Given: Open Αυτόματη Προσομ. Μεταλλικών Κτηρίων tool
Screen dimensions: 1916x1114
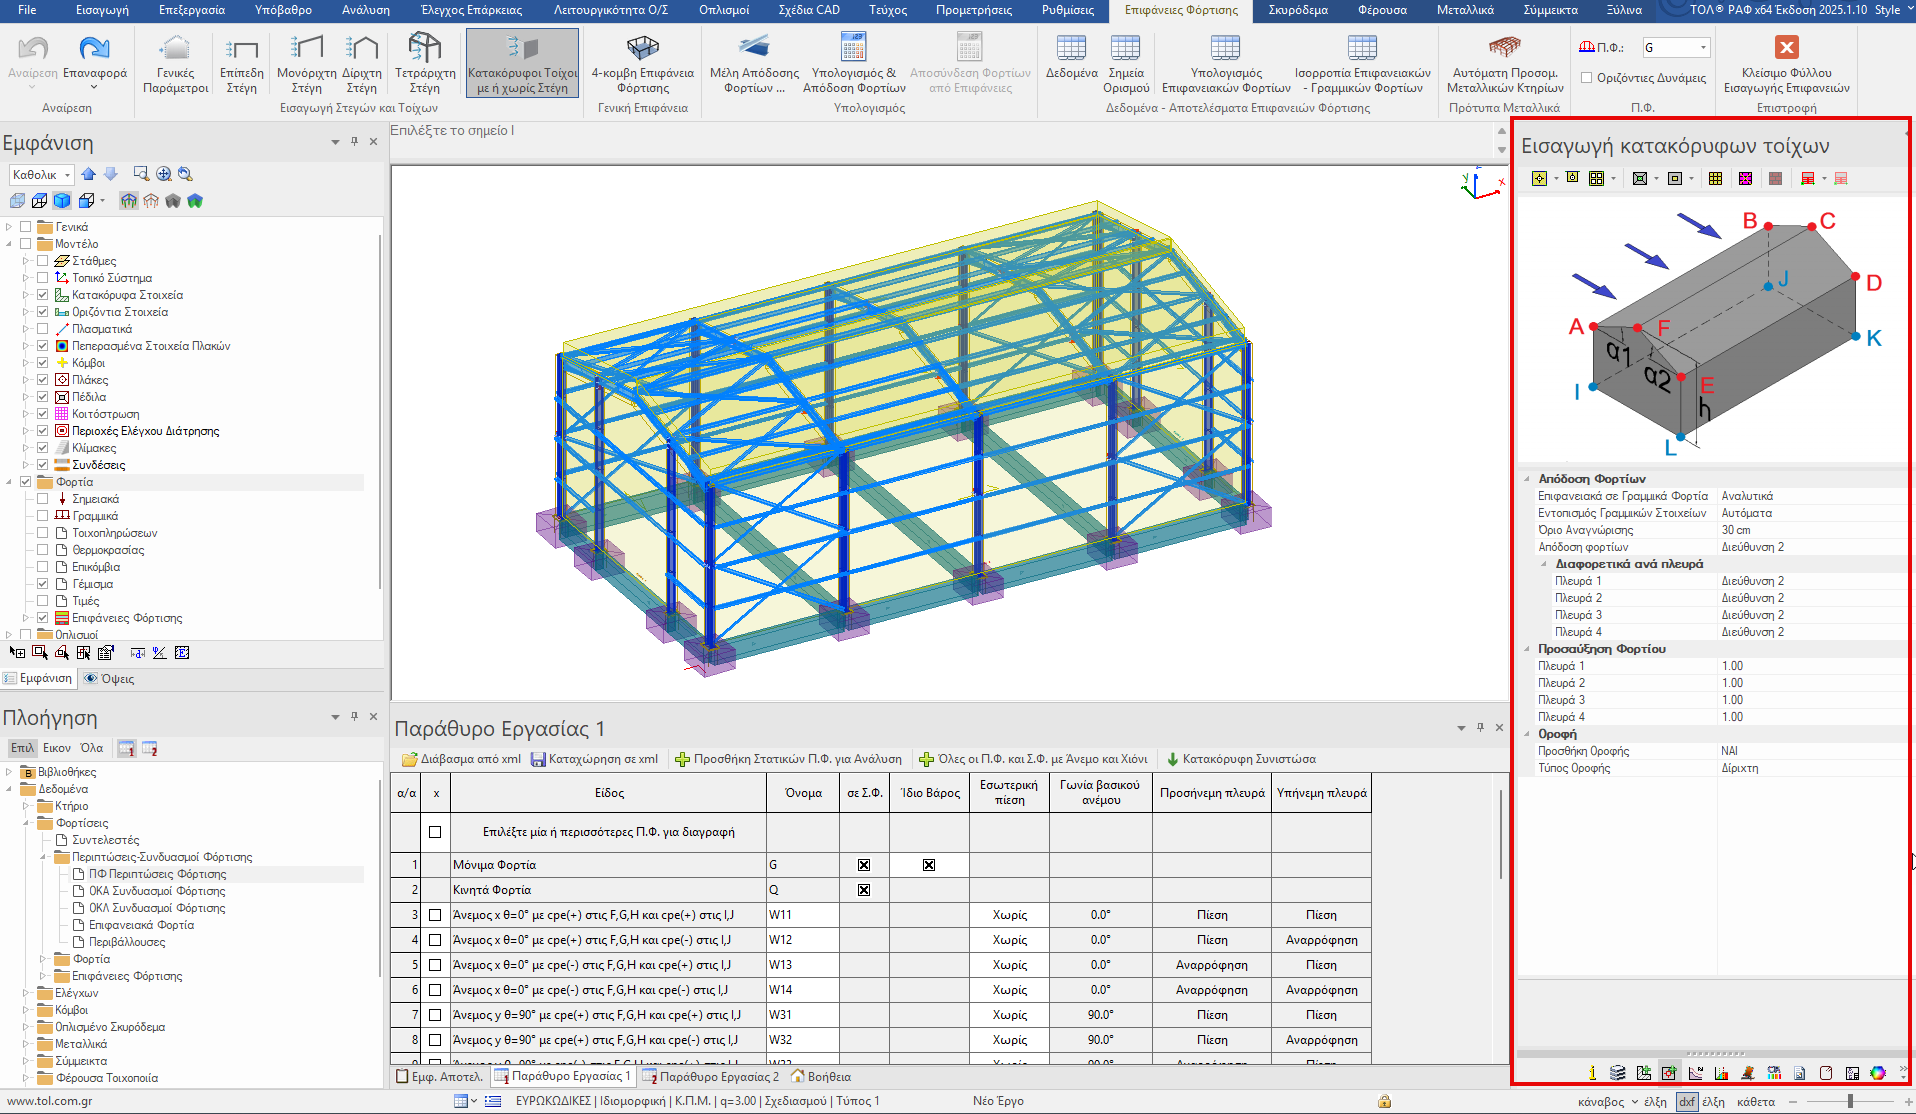Looking at the screenshot, I should [x=1504, y=49].
